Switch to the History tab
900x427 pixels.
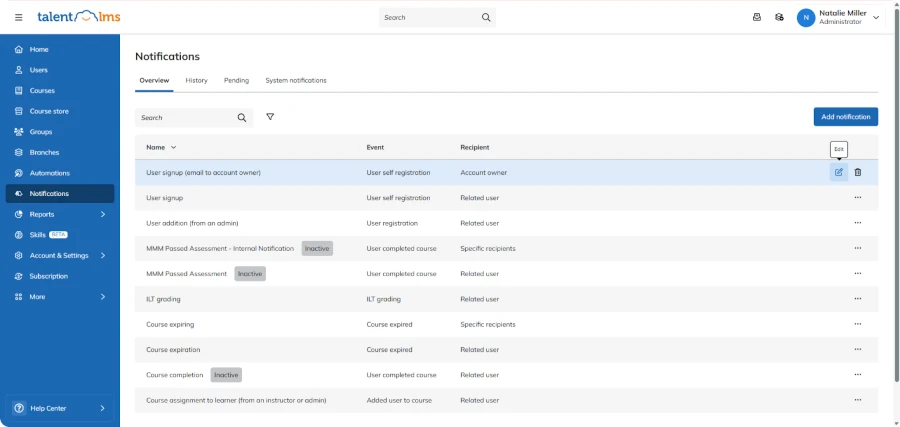point(196,80)
